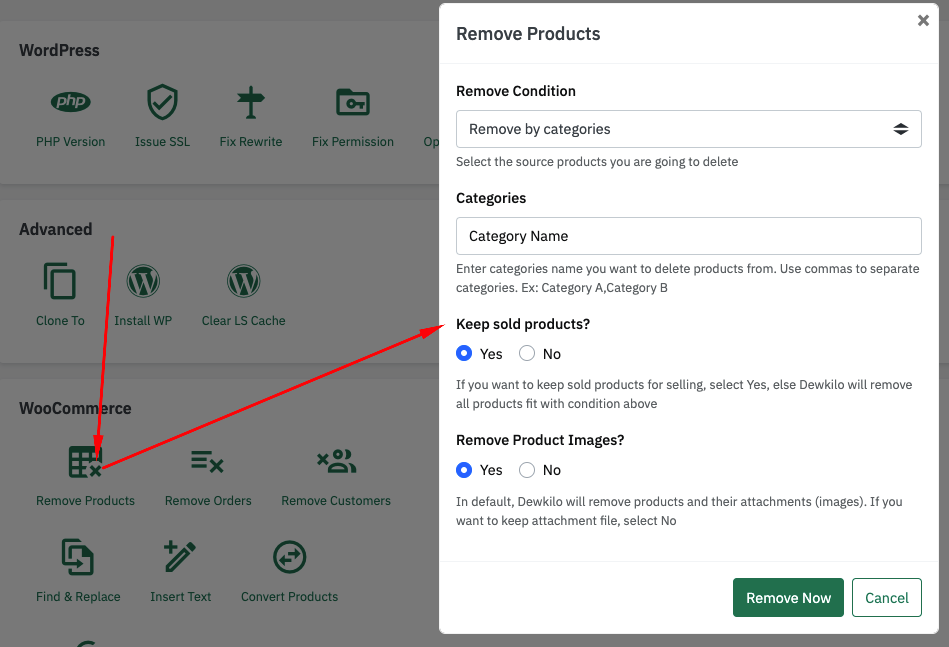Launch the Install WP WordPress icon
The height and width of the screenshot is (647, 949).
[x=143, y=281]
